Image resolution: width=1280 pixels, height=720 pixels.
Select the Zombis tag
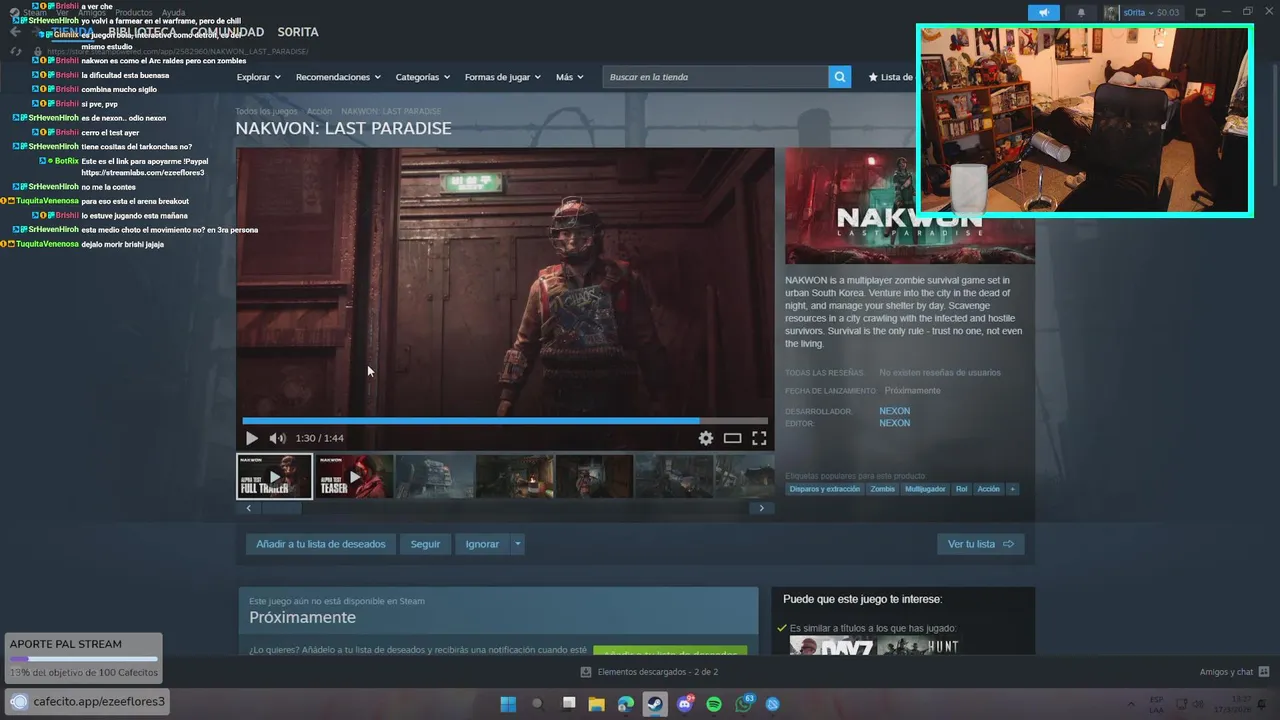tap(883, 489)
